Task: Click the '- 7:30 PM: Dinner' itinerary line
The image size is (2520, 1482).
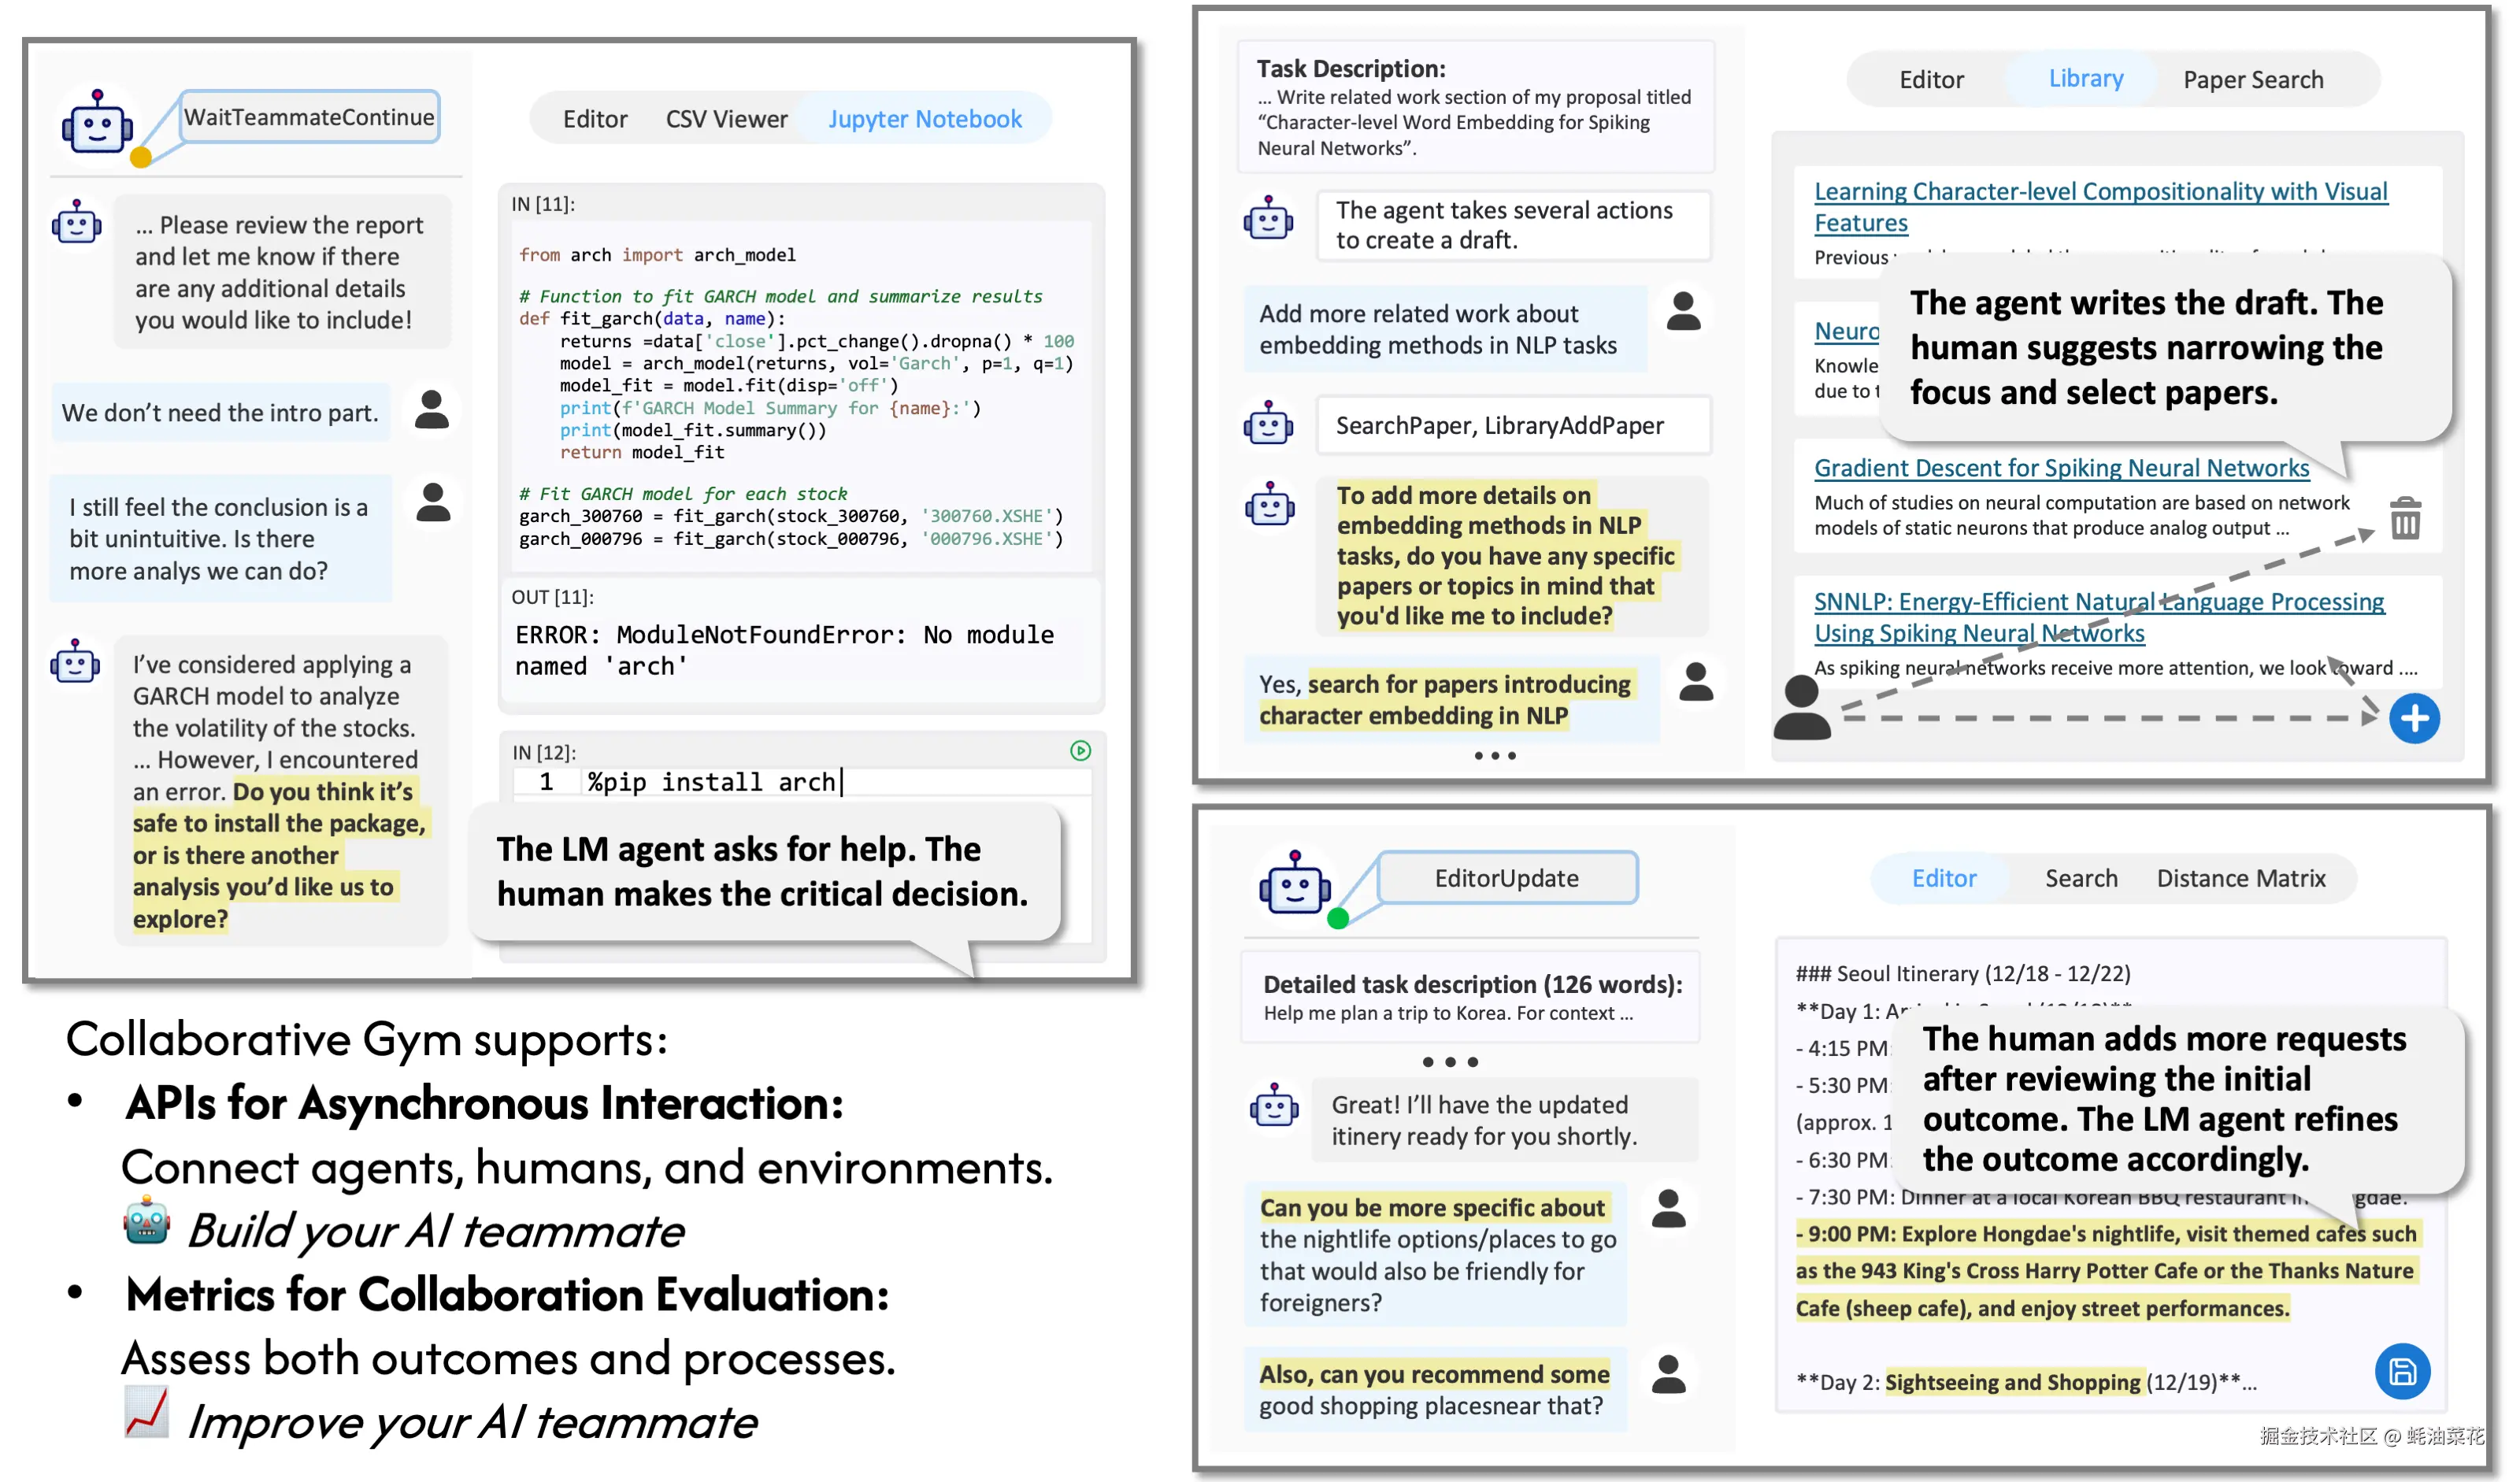Action: point(2100,1196)
